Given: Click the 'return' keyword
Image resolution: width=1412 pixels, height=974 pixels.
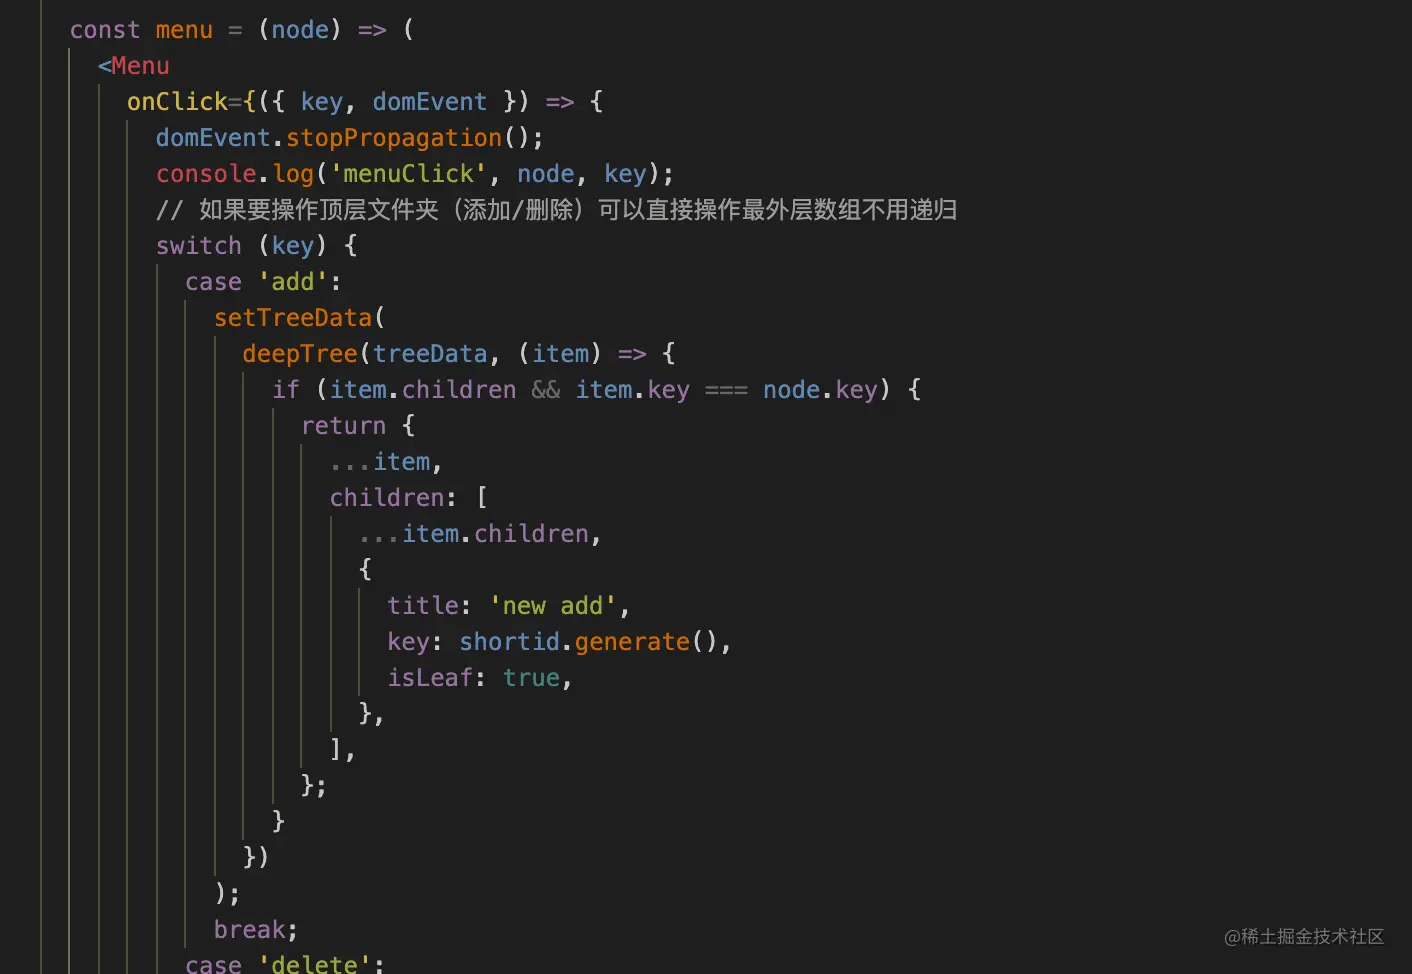Looking at the screenshot, I should tap(343, 426).
